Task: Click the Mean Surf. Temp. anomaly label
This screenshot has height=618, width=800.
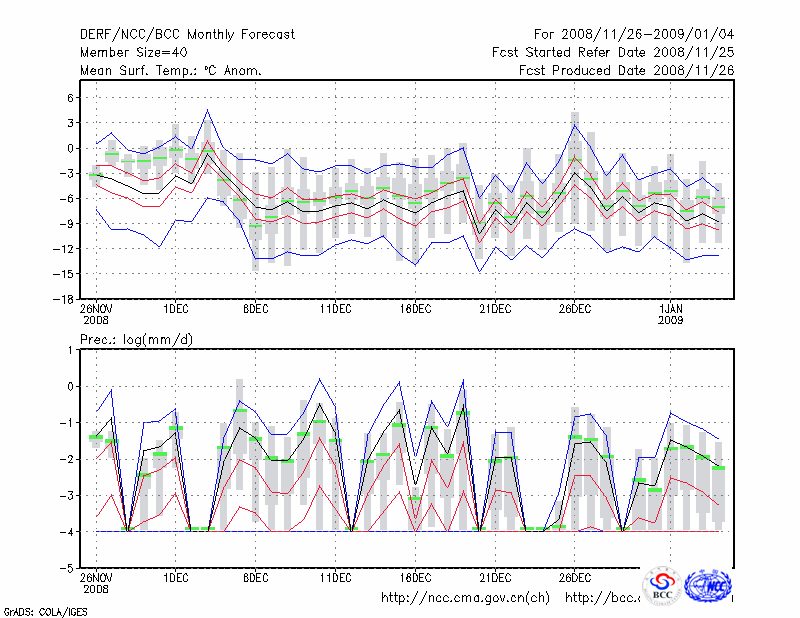Action: [171, 71]
